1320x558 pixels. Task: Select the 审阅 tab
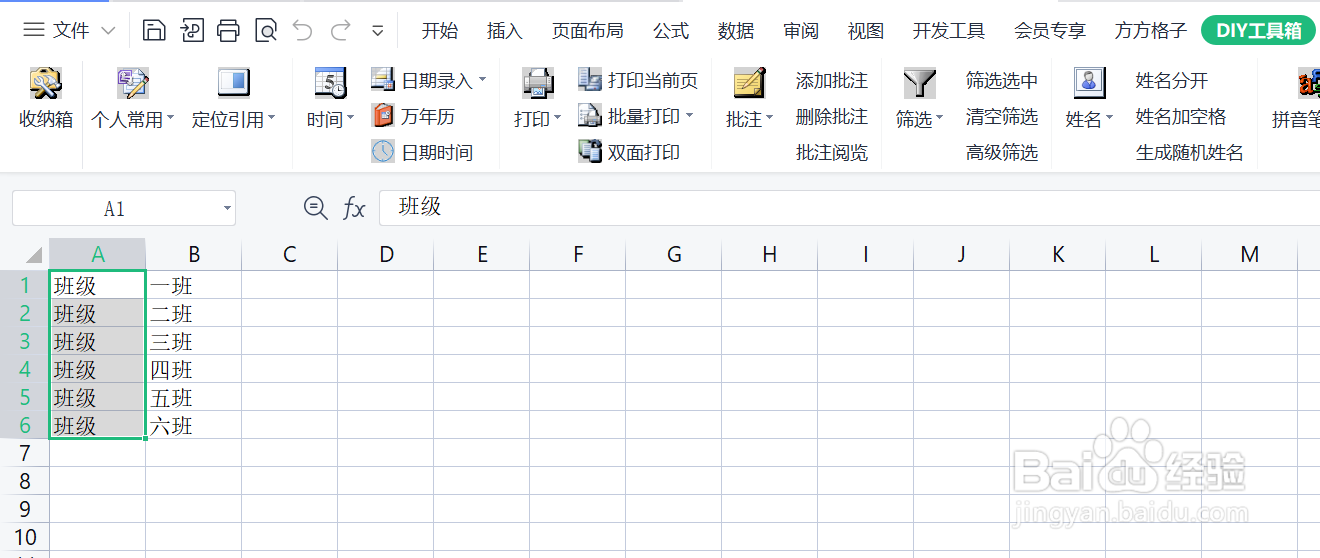click(x=801, y=31)
